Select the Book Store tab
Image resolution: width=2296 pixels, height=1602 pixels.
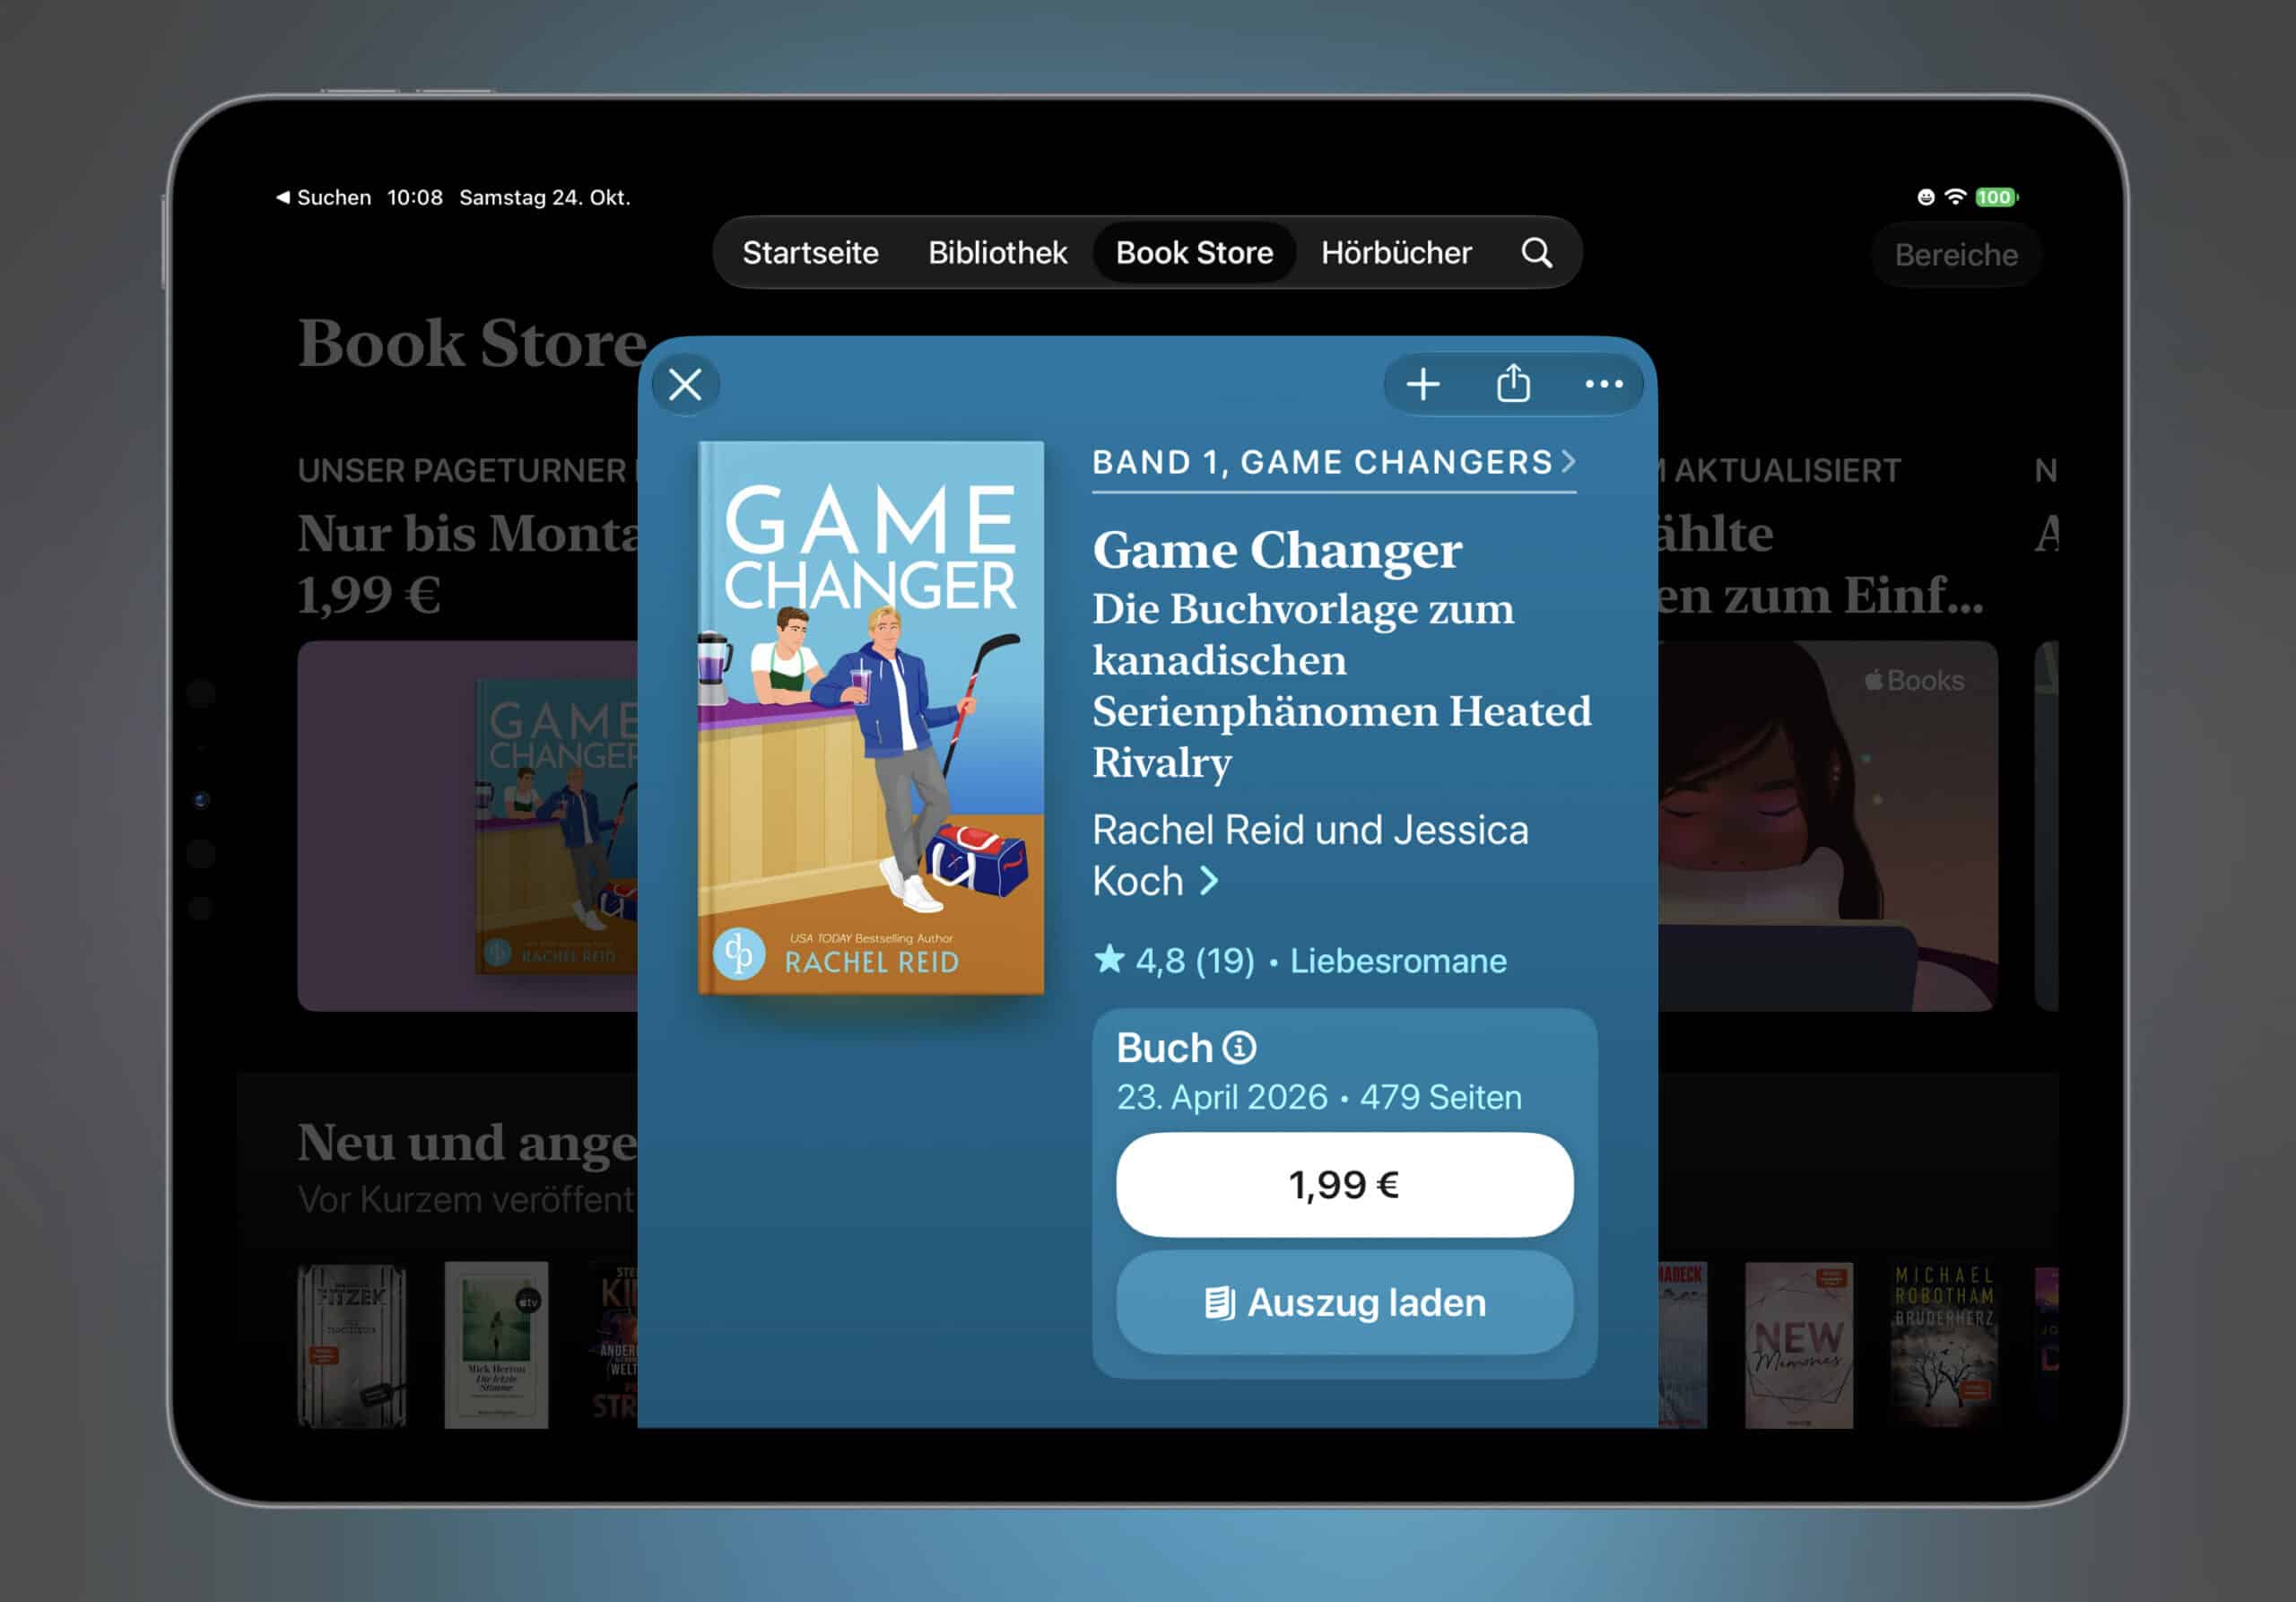tap(1194, 253)
